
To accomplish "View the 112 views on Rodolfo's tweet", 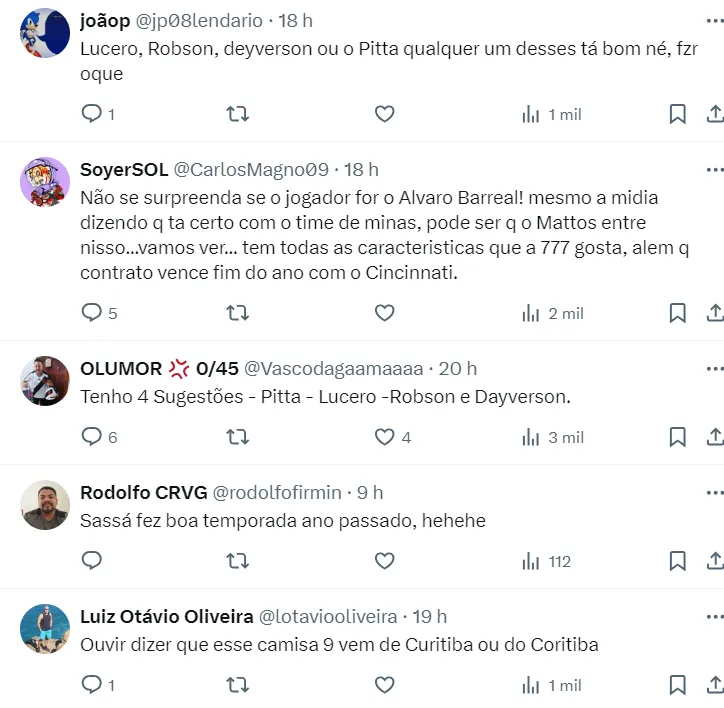I will pos(546,561).
